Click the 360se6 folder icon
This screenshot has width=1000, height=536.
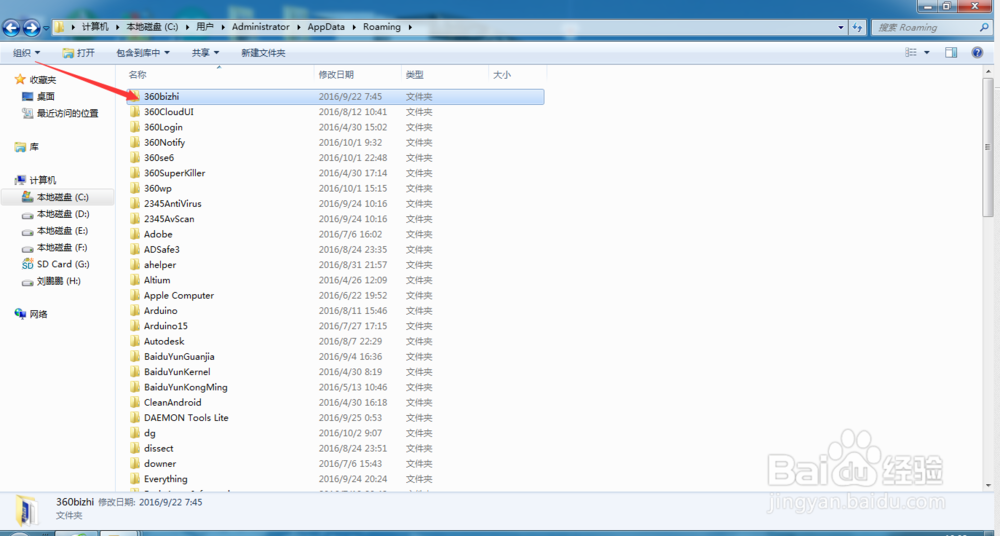[135, 158]
